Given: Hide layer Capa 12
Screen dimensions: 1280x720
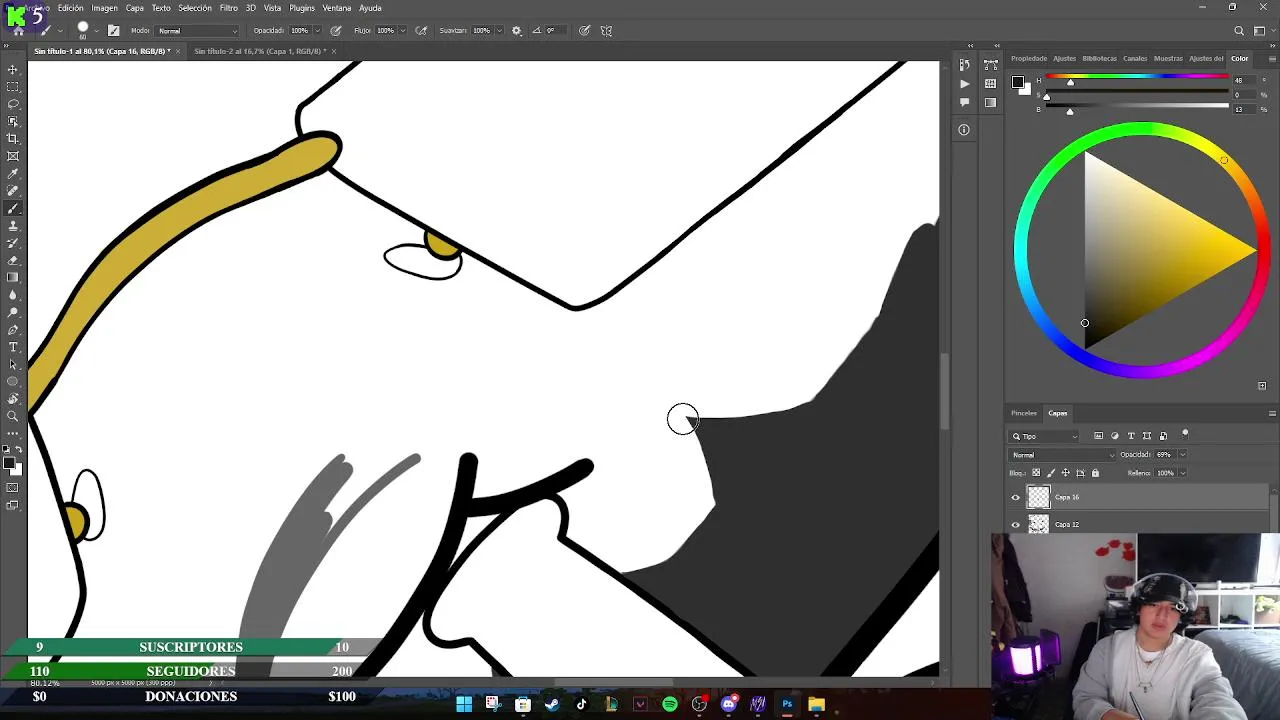Looking at the screenshot, I should tap(1016, 524).
